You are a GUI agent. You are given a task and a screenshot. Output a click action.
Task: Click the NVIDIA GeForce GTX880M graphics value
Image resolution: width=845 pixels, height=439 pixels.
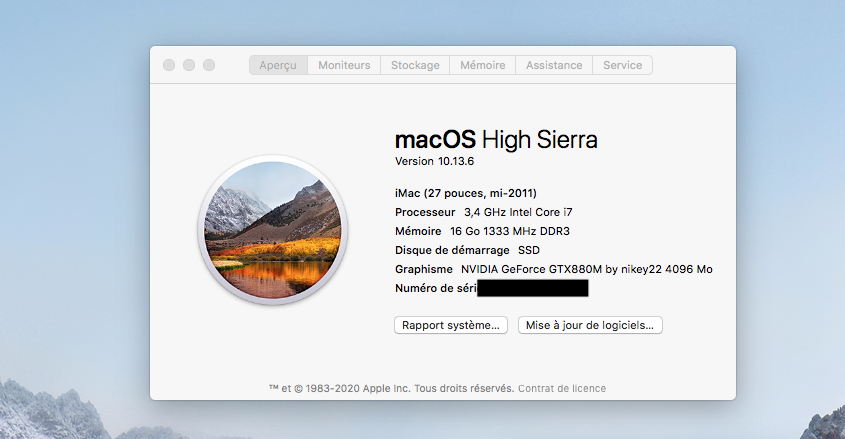point(586,269)
